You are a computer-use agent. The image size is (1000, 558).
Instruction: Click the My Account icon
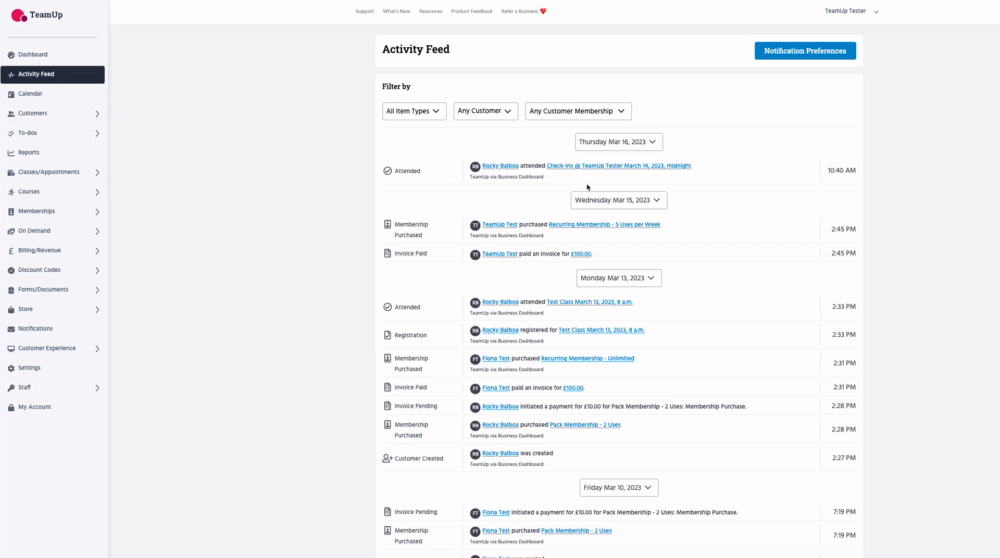[11, 407]
